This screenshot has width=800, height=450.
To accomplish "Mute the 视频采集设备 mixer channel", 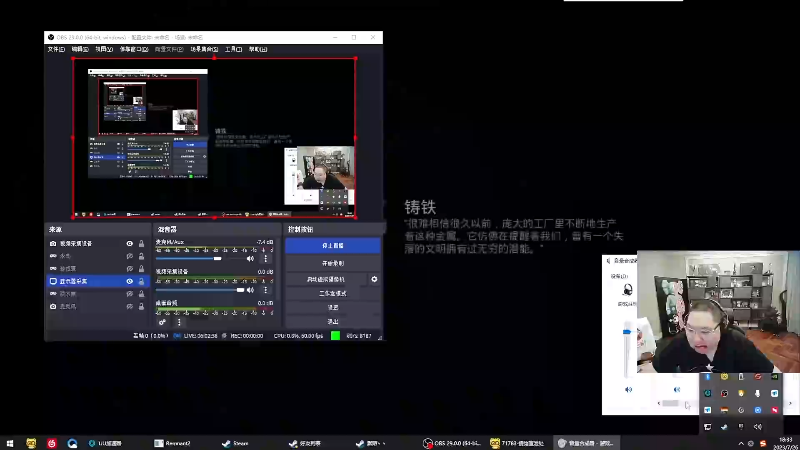I will click(x=250, y=290).
